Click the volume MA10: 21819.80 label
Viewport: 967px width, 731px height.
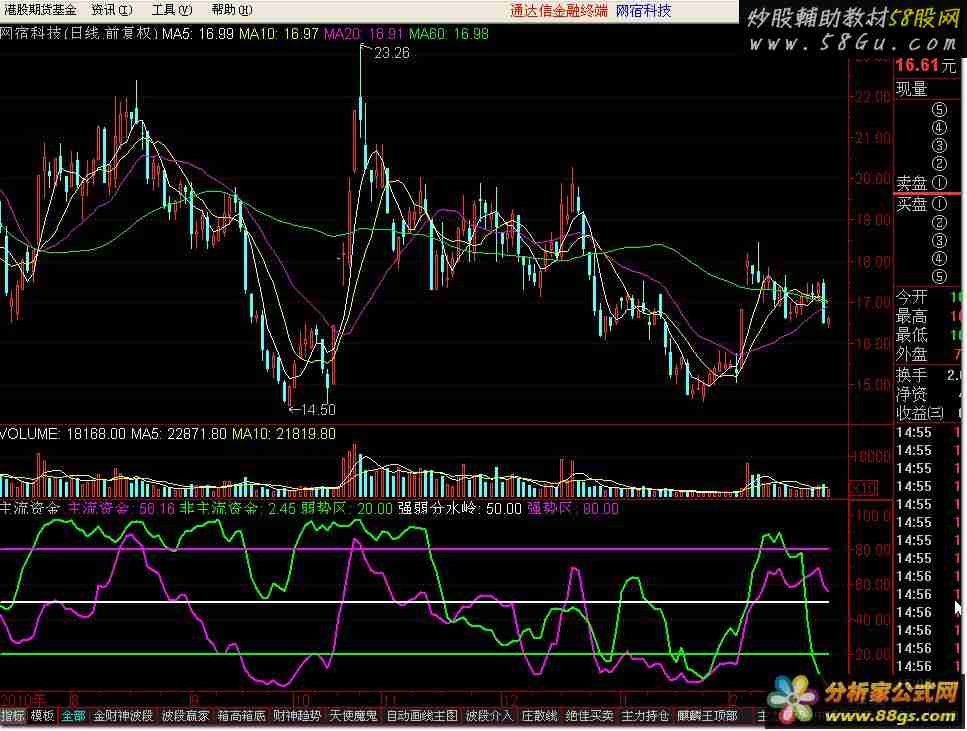click(284, 434)
